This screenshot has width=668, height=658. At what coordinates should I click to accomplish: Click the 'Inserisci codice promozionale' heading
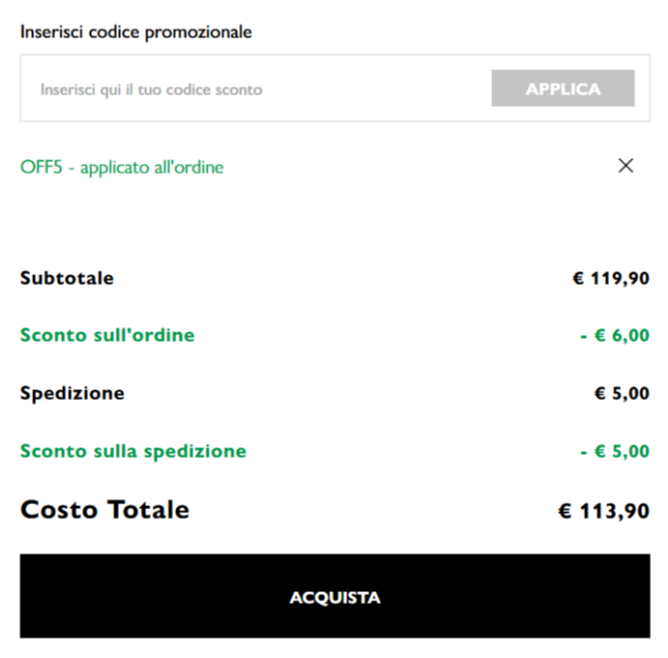coord(136,32)
